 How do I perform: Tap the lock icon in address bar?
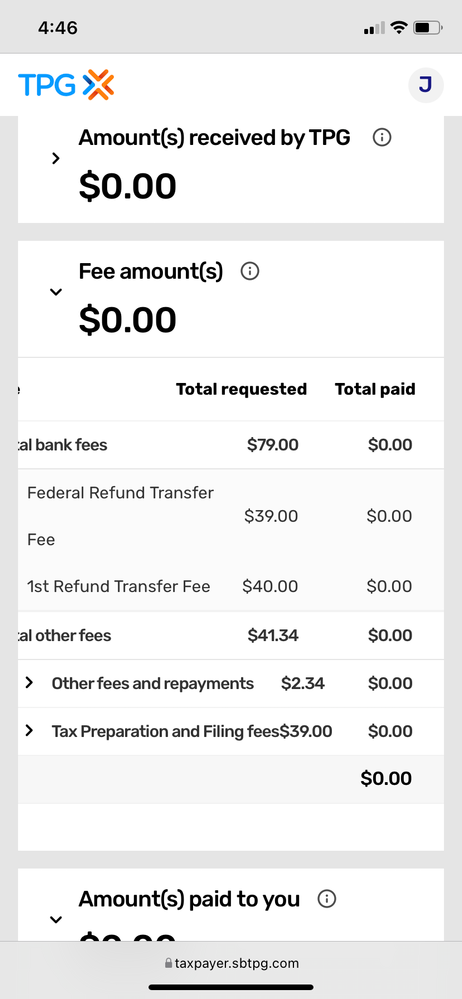(168, 963)
